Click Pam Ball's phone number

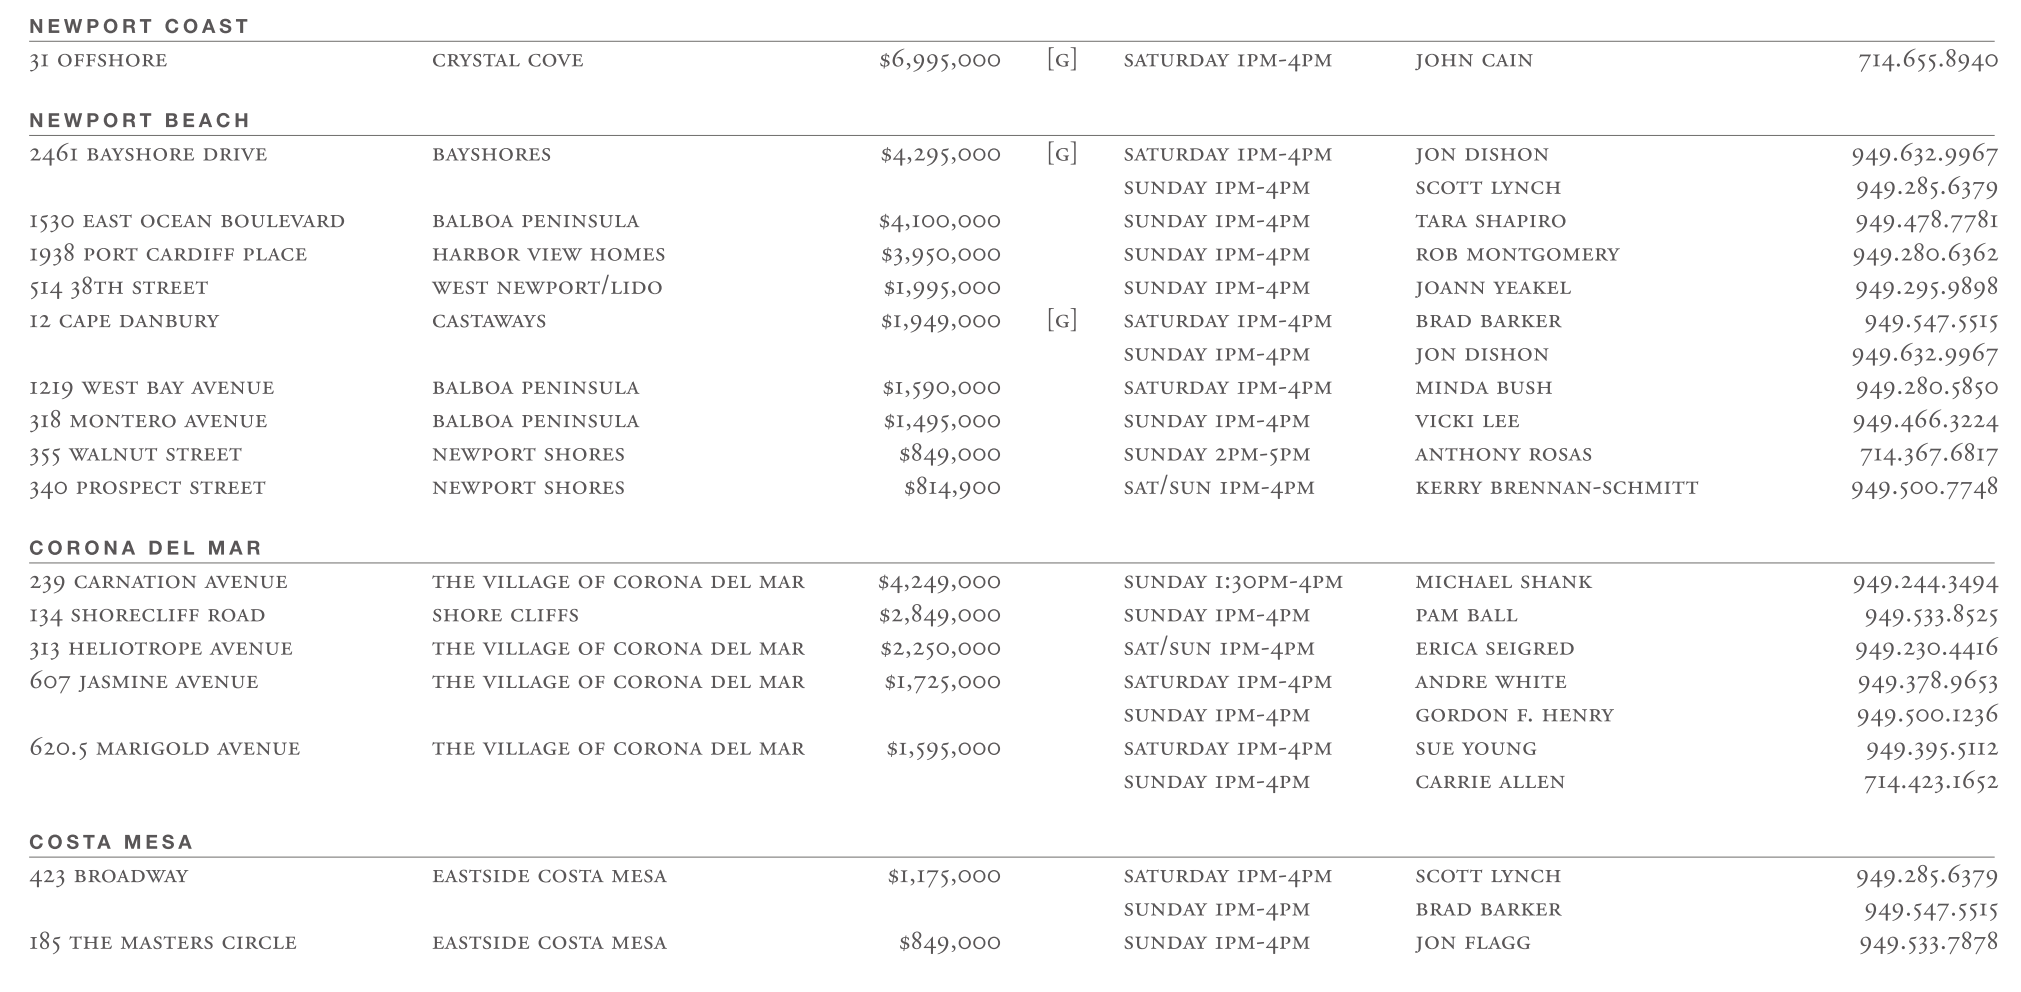click(1930, 616)
